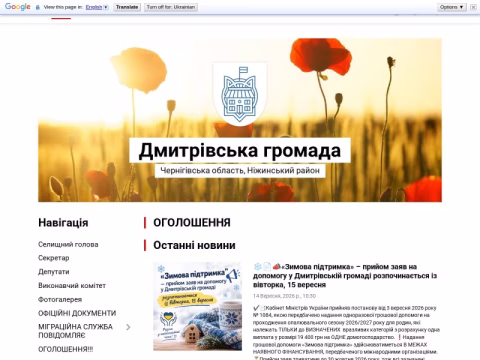Open Секретар navigation link
Image resolution: width=480 pixels, height=360 pixels.
54,258
